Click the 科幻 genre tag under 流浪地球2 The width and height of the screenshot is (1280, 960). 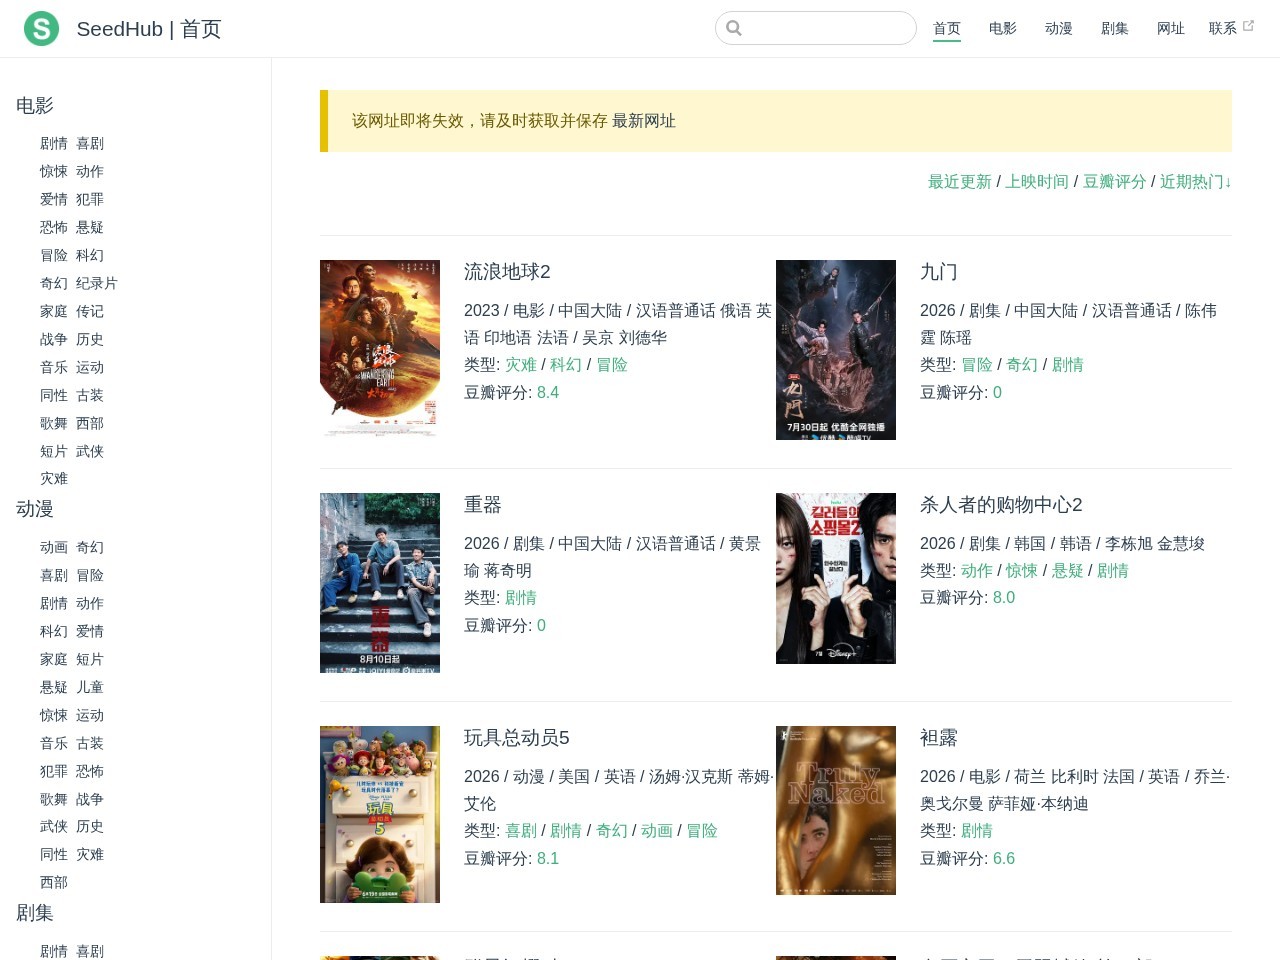566,365
